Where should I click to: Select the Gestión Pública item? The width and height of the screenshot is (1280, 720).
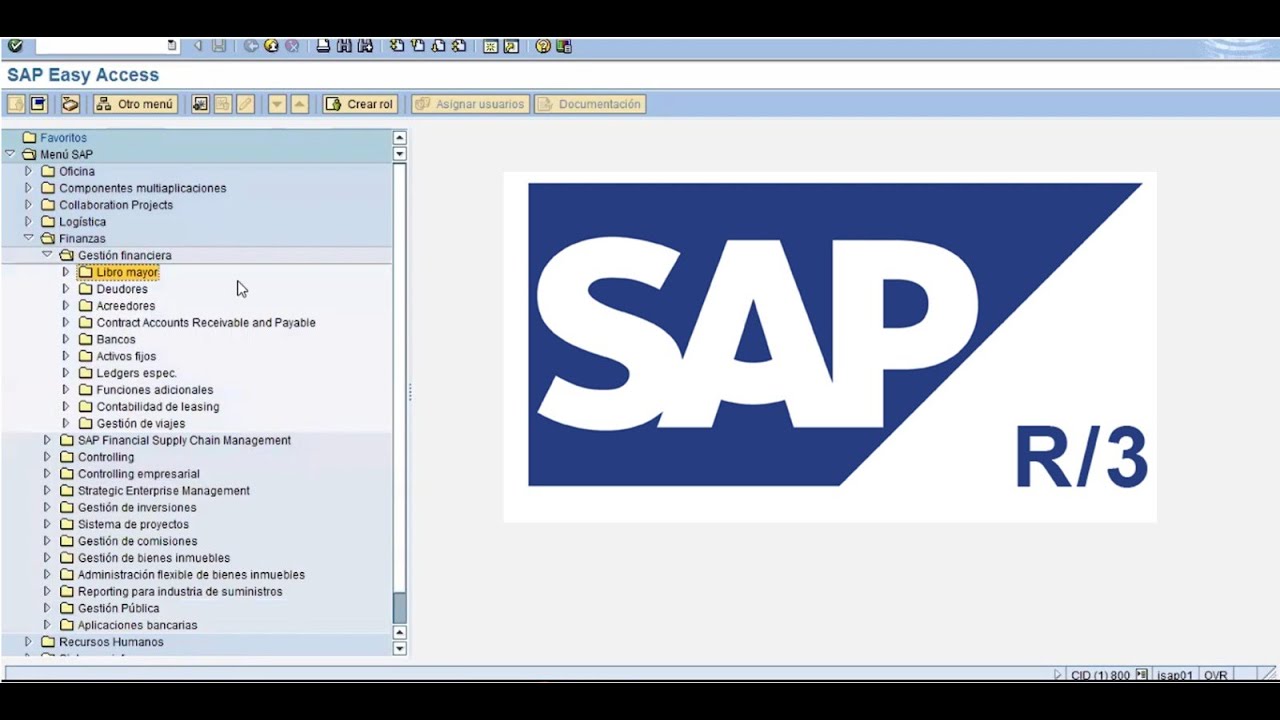click(x=119, y=608)
